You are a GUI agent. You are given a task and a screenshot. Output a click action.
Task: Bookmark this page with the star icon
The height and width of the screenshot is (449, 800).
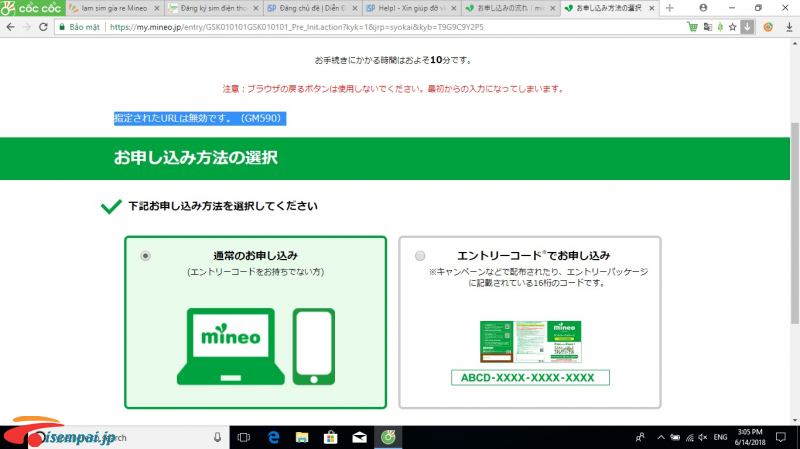click(733, 27)
